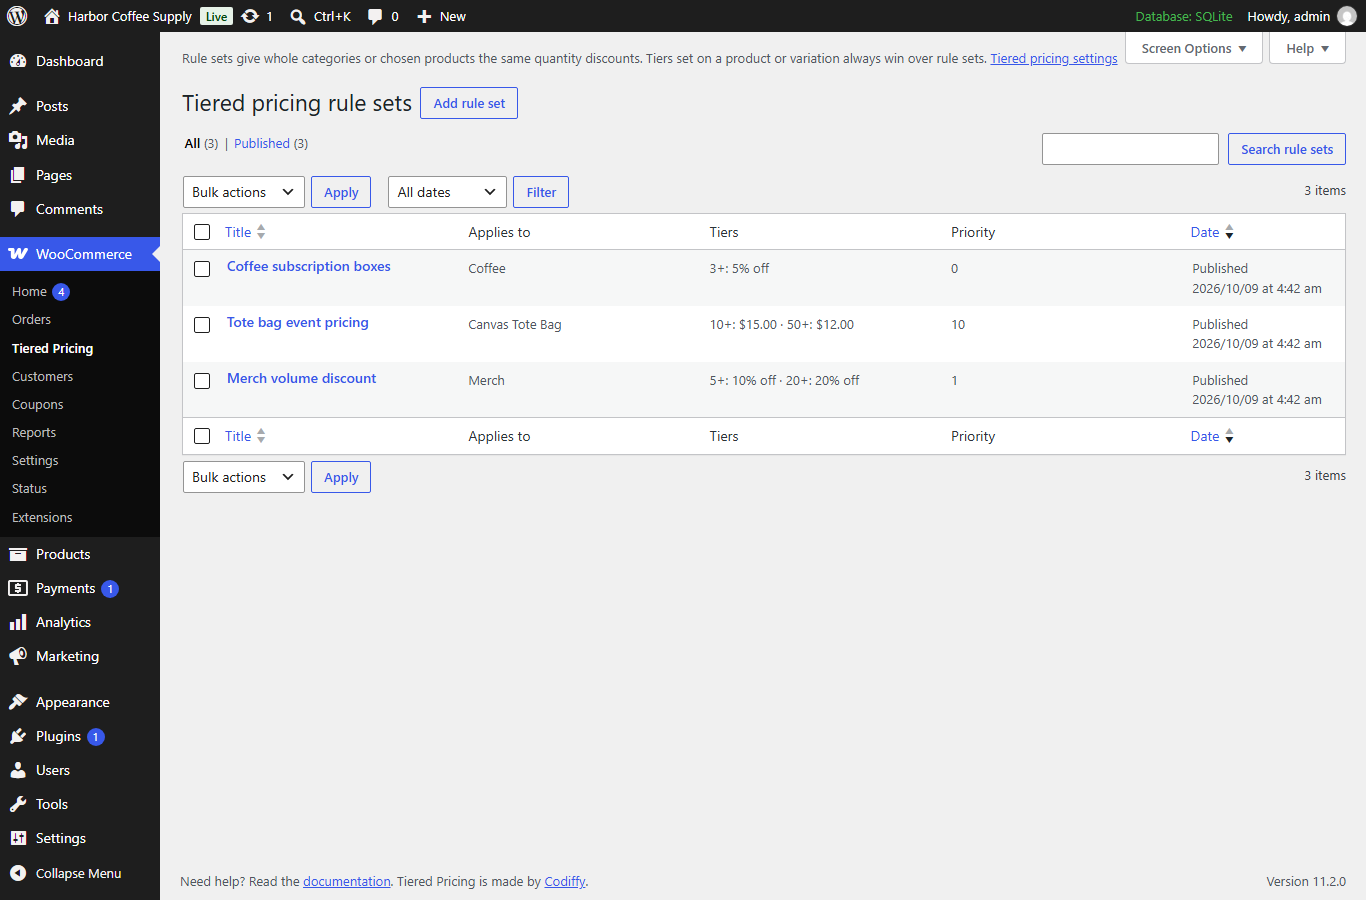Check the select-all checkbox in table header

(202, 232)
